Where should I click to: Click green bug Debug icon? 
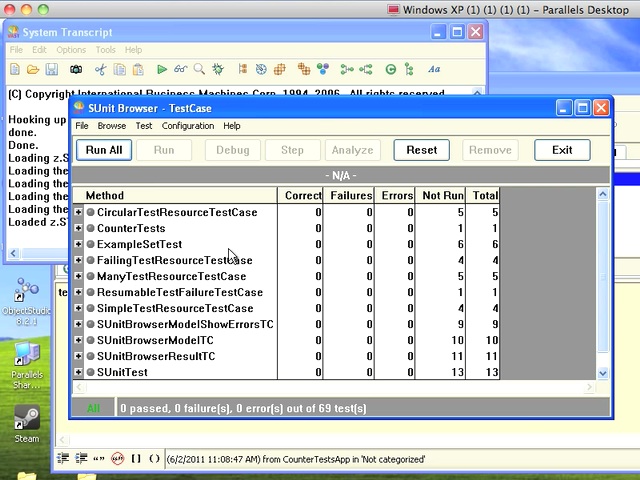click(218, 69)
